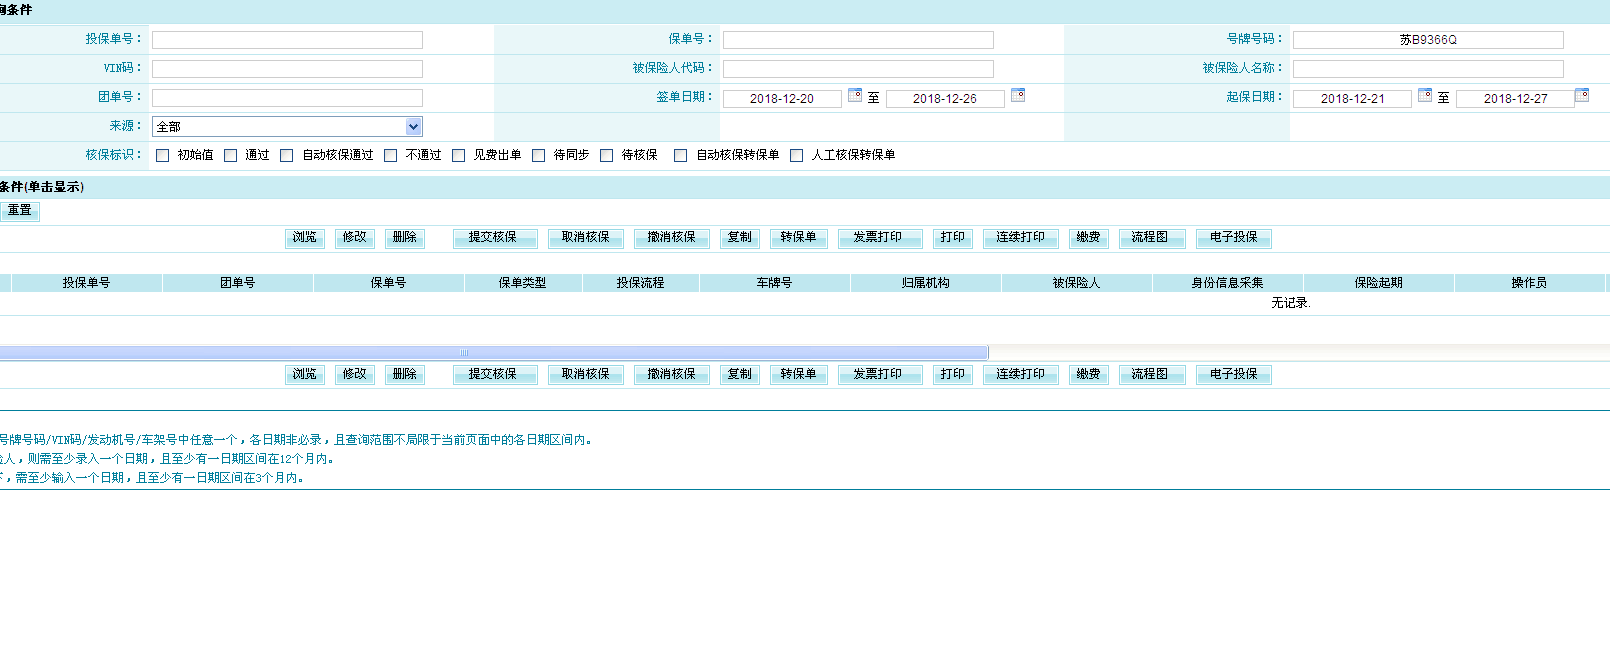The height and width of the screenshot is (649, 1610).
Task: Click 提交核保 button below the scrollbar
Action: coord(493,375)
